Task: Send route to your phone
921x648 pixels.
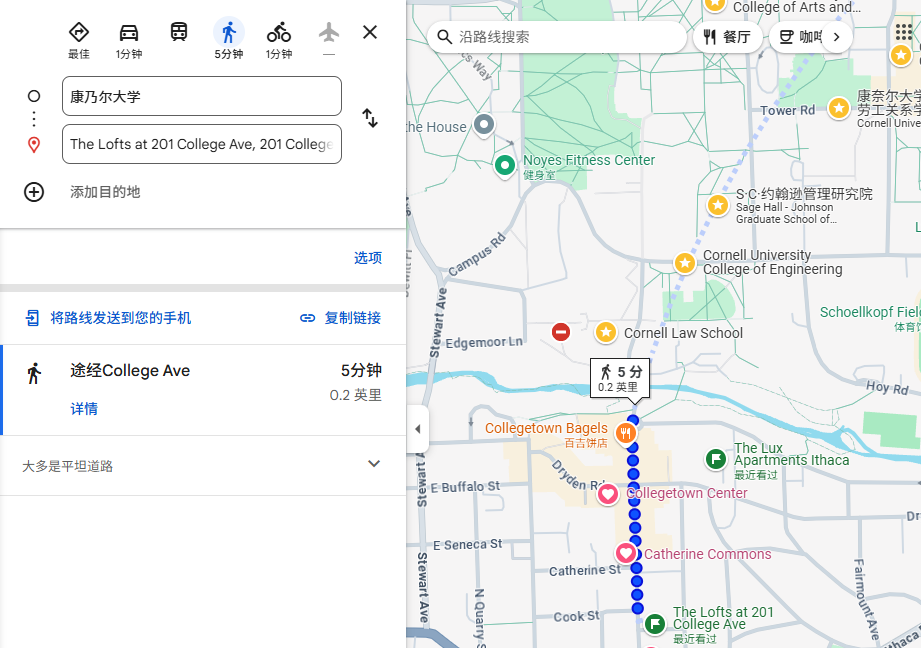Action: click(x=108, y=318)
